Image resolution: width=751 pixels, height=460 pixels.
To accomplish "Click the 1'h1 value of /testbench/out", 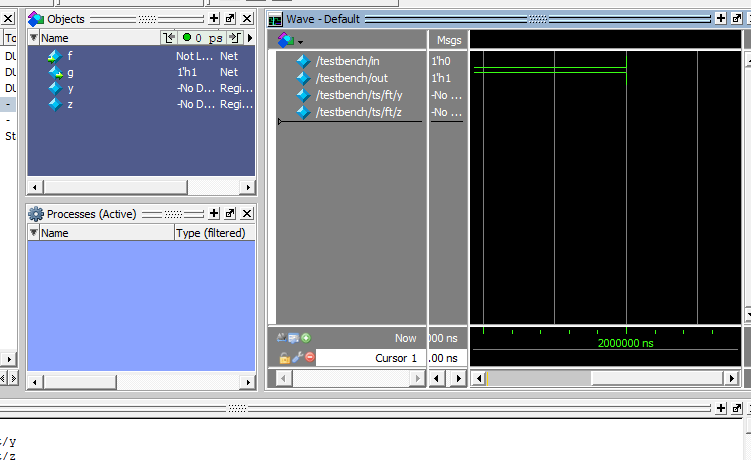I will coord(441,78).
